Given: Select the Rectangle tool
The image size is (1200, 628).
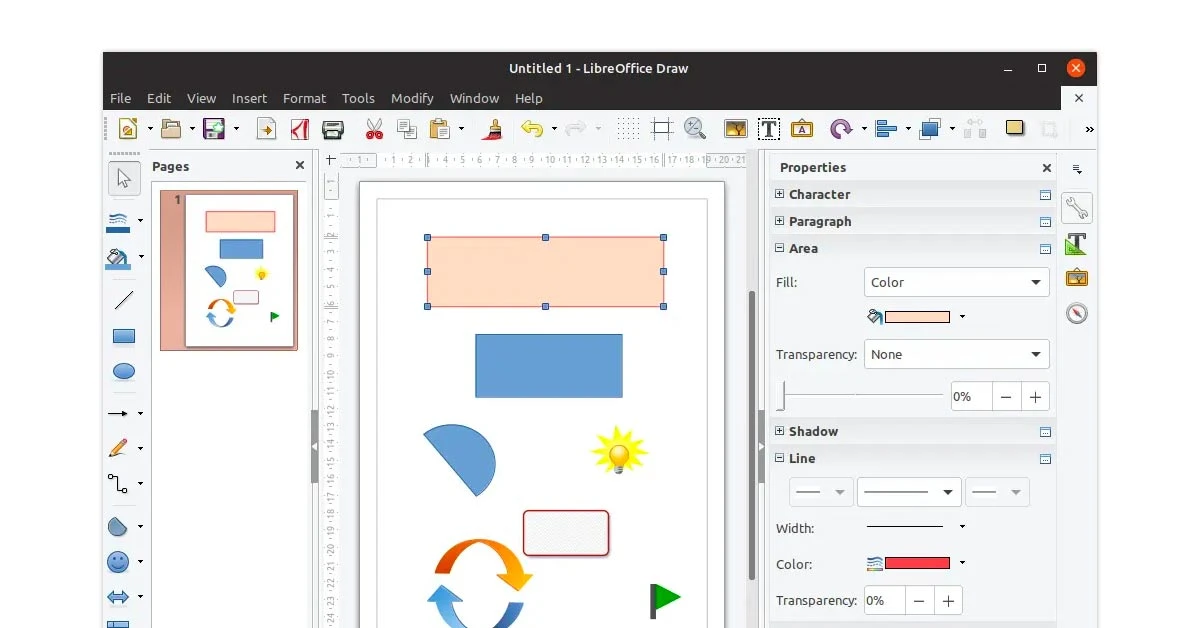Looking at the screenshot, I should [124, 335].
